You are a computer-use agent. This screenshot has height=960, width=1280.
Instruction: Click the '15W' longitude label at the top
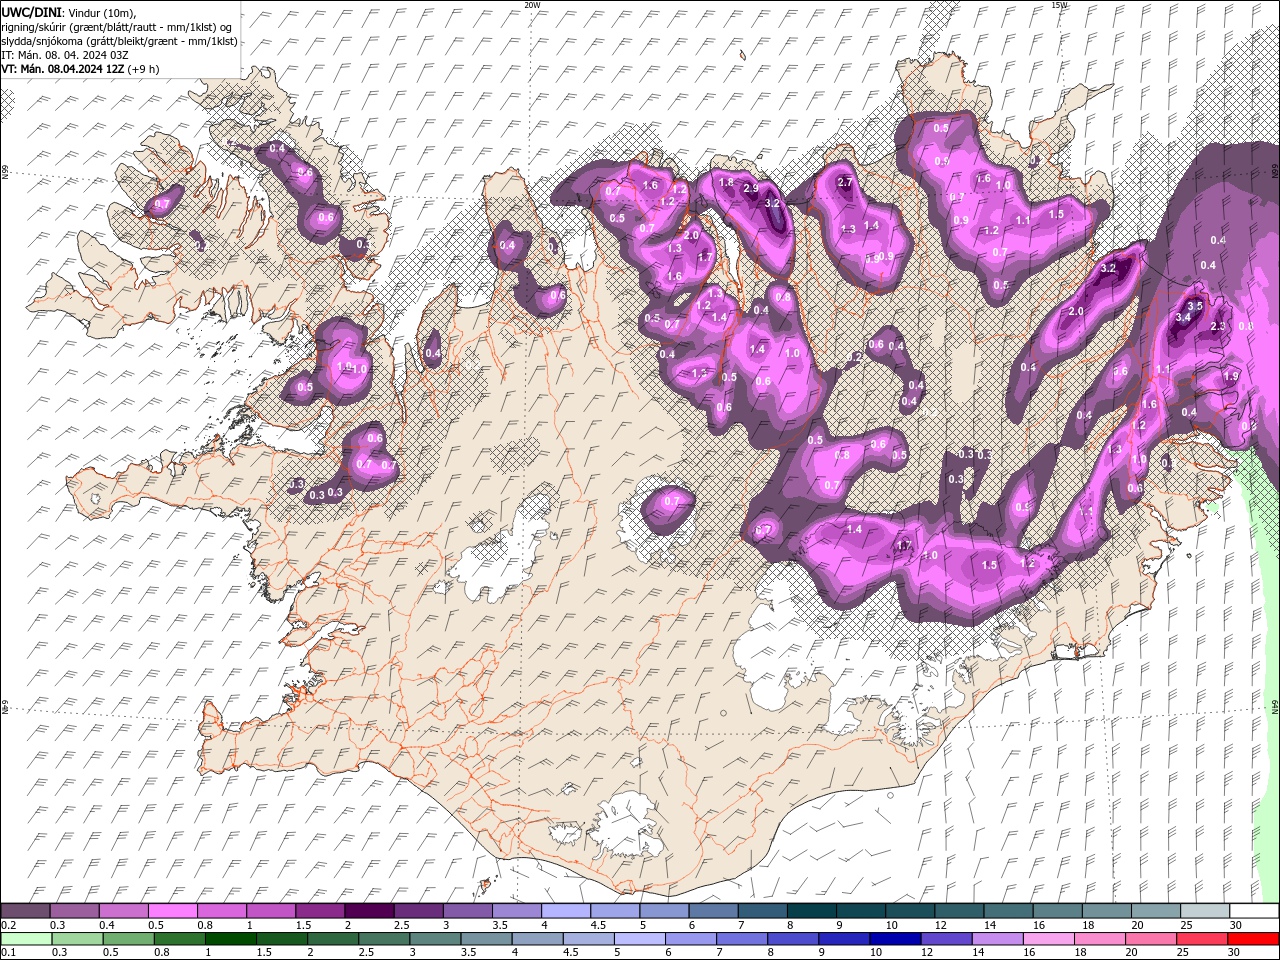click(x=1059, y=5)
